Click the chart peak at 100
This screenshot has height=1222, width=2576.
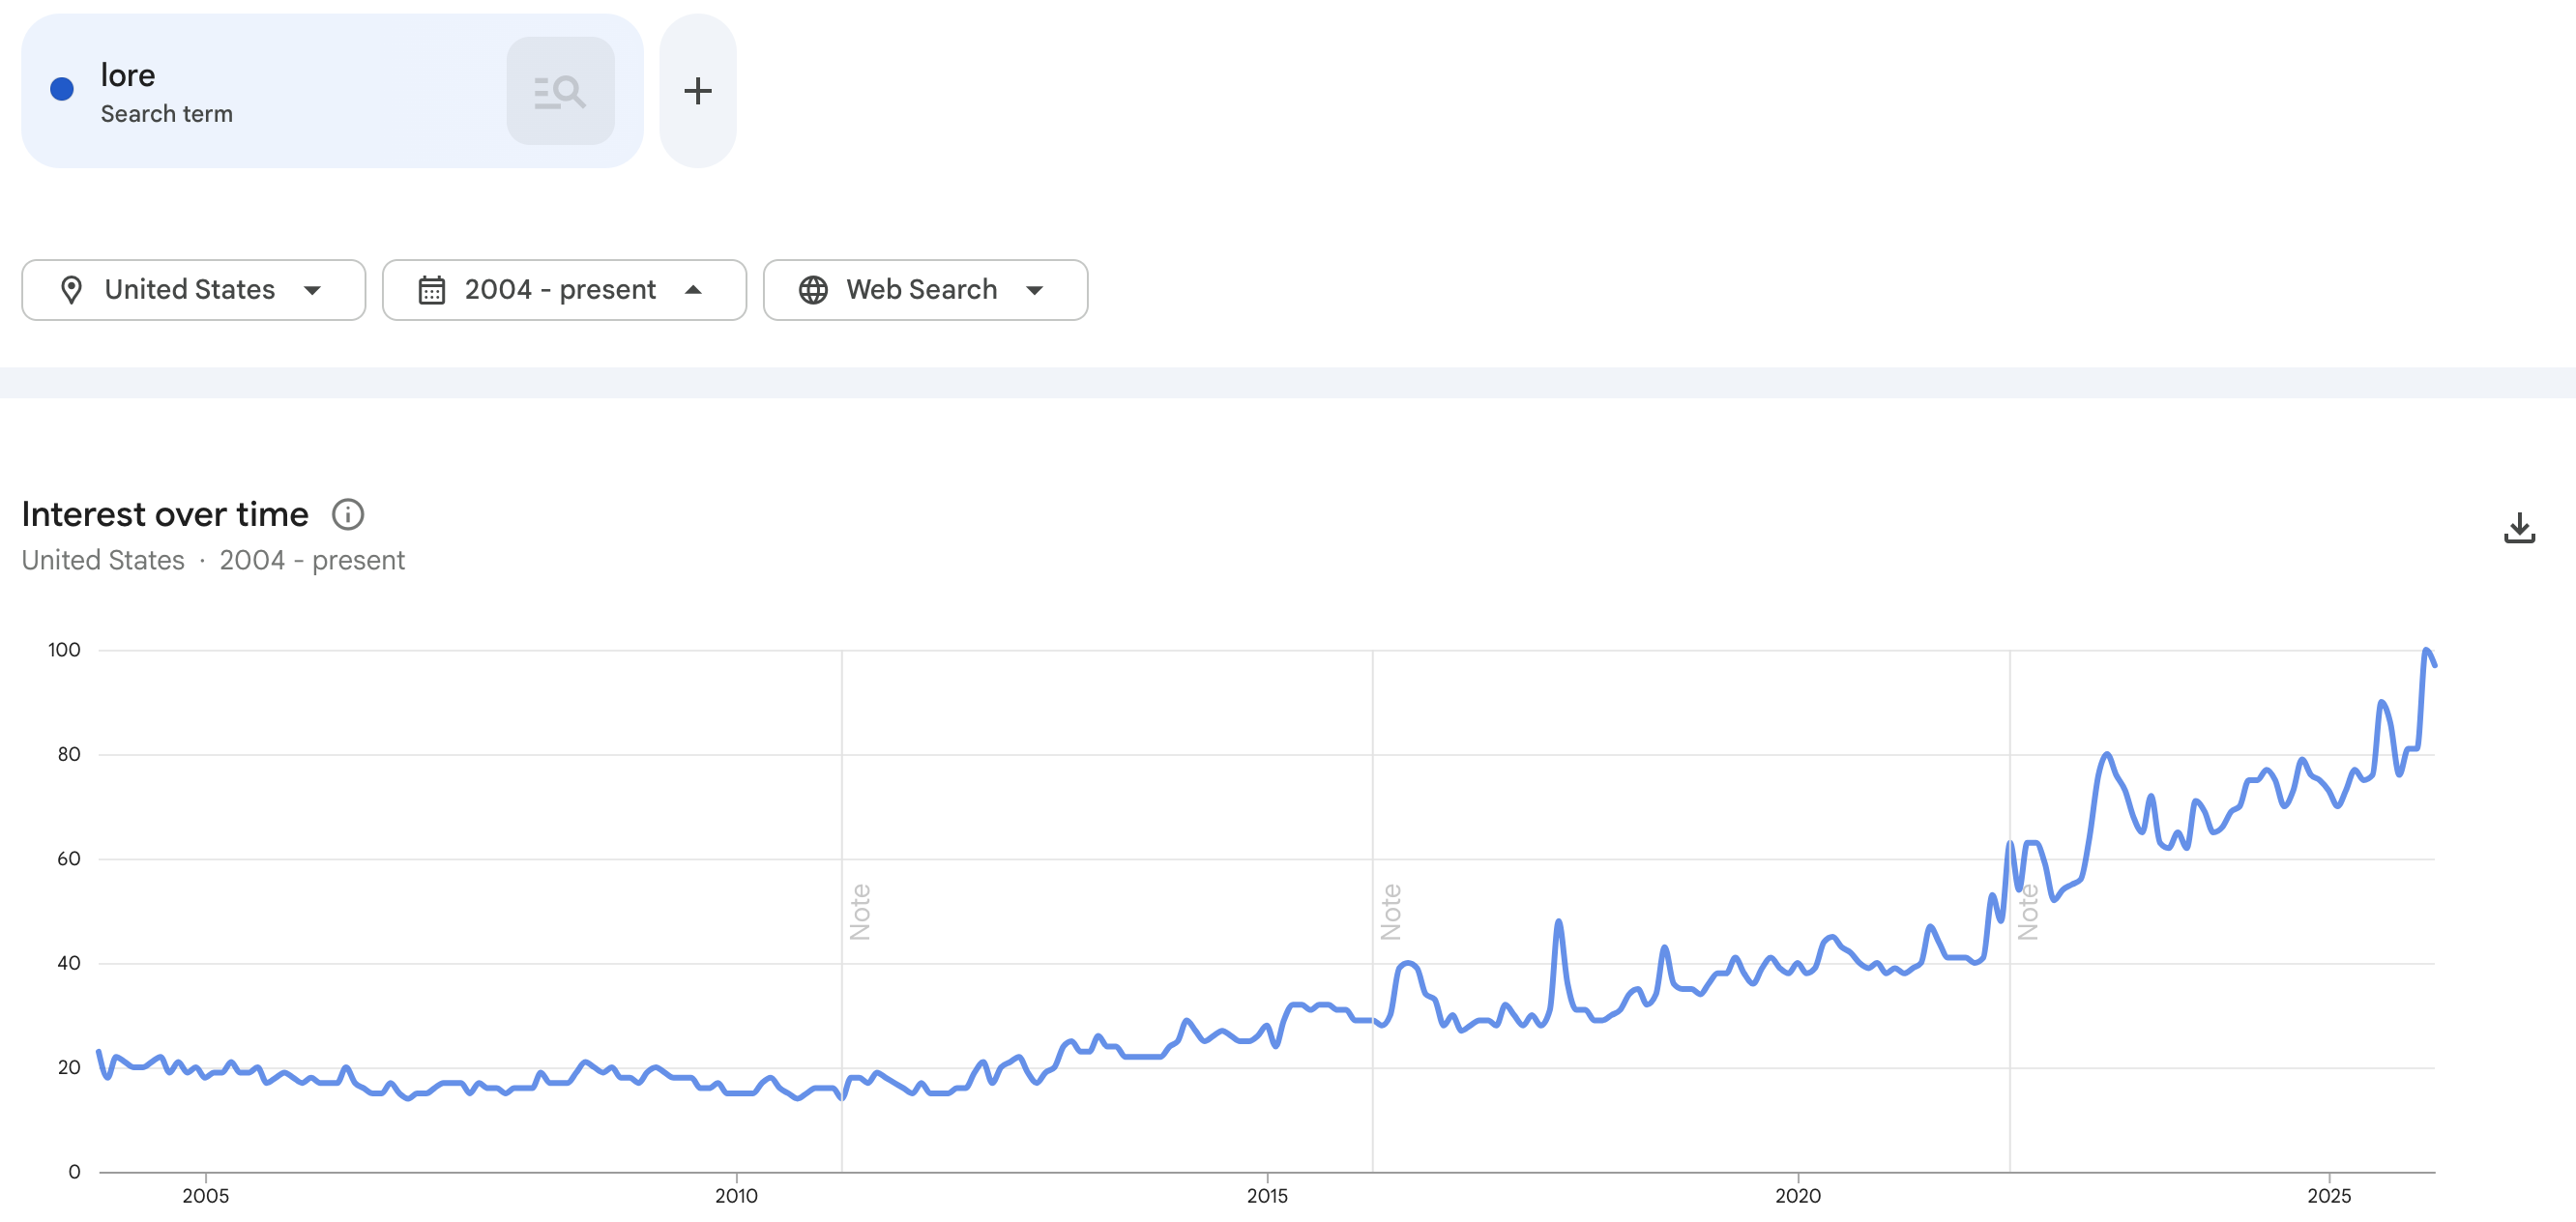pyautogui.click(x=2426, y=651)
